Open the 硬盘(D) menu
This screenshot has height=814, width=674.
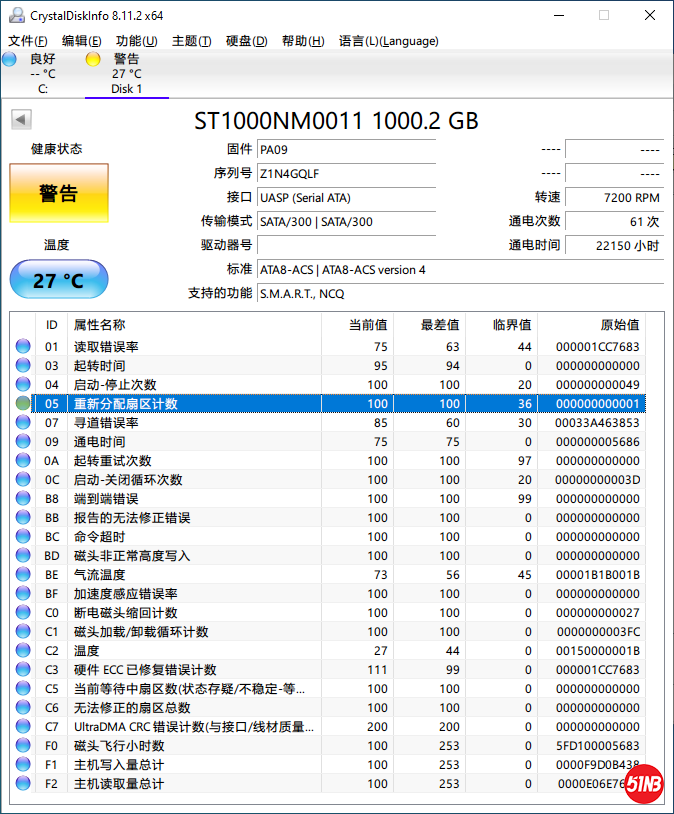pyautogui.click(x=246, y=41)
